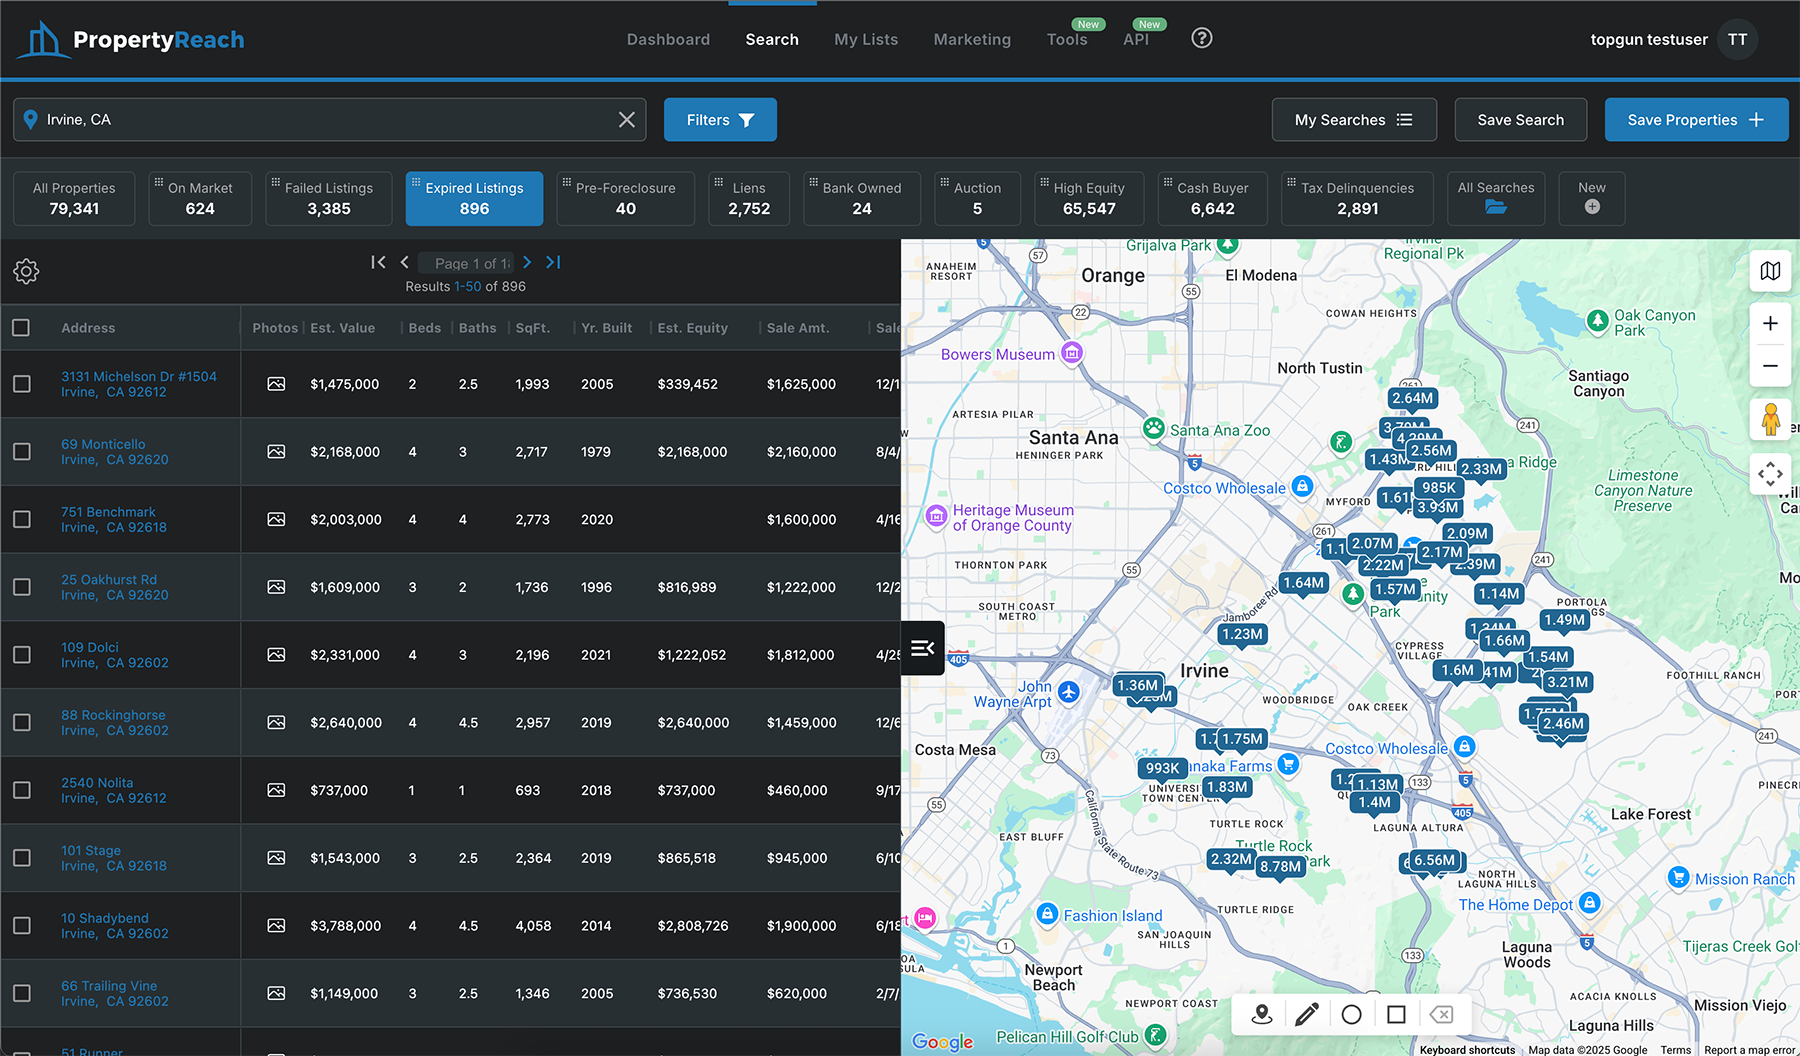The image size is (1800, 1056).
Task: Open table settings gear icon
Action: [x=26, y=271]
